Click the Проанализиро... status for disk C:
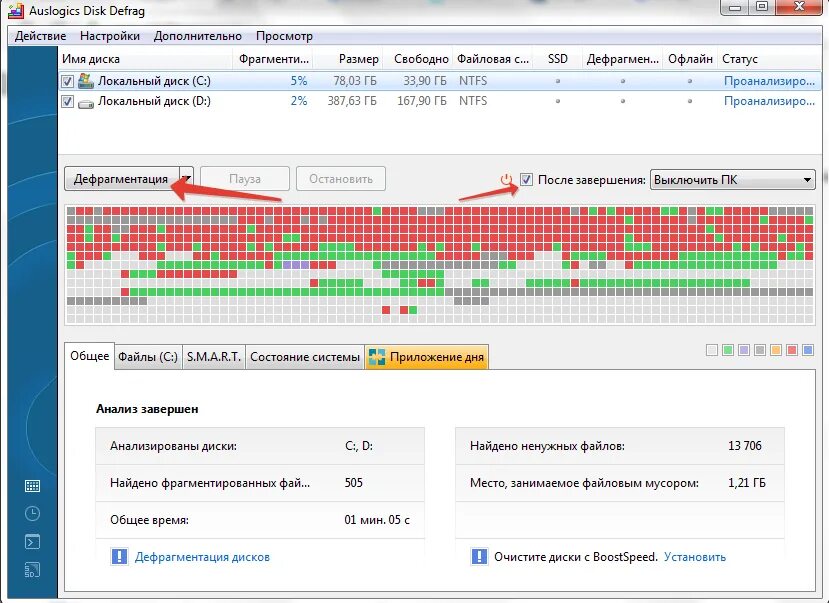 (769, 81)
